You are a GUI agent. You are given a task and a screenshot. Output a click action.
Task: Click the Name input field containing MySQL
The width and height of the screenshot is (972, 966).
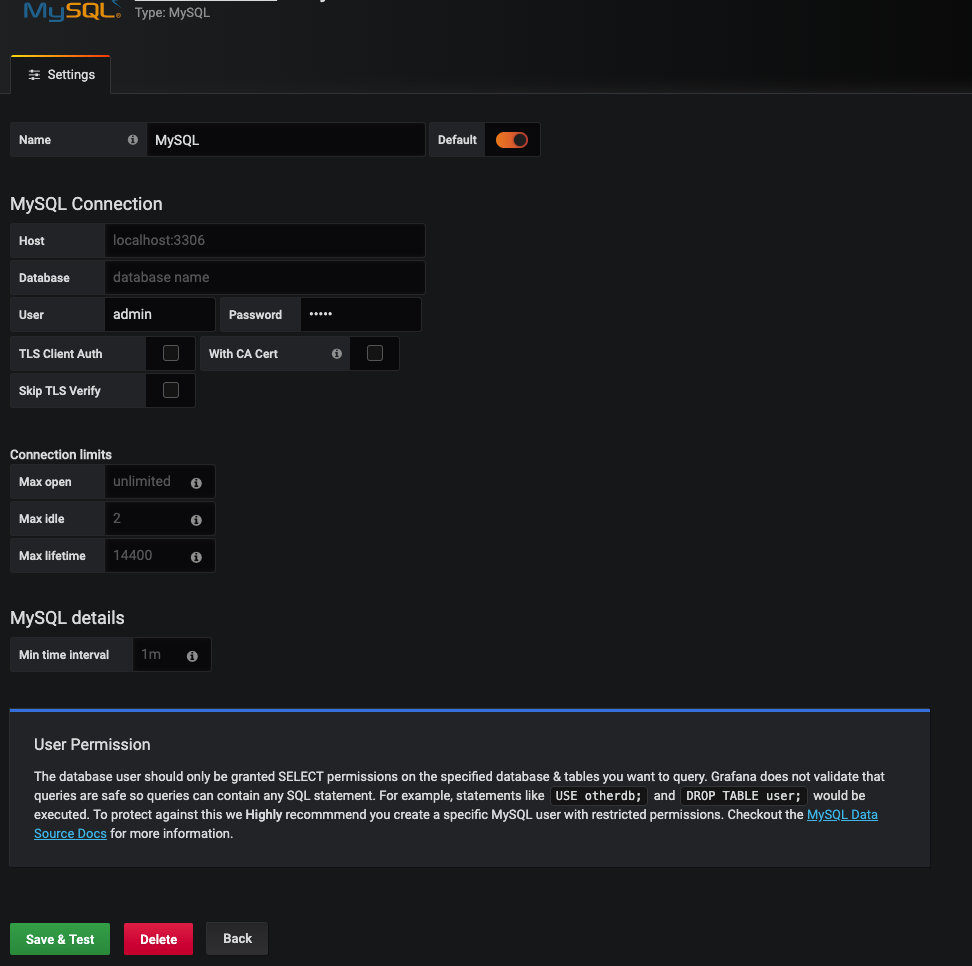286,140
